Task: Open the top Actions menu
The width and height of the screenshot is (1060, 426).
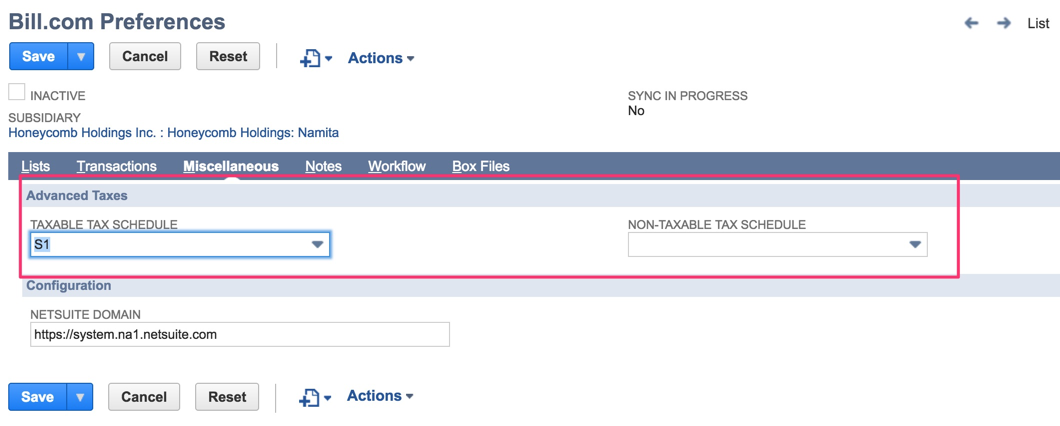Action: (x=380, y=58)
